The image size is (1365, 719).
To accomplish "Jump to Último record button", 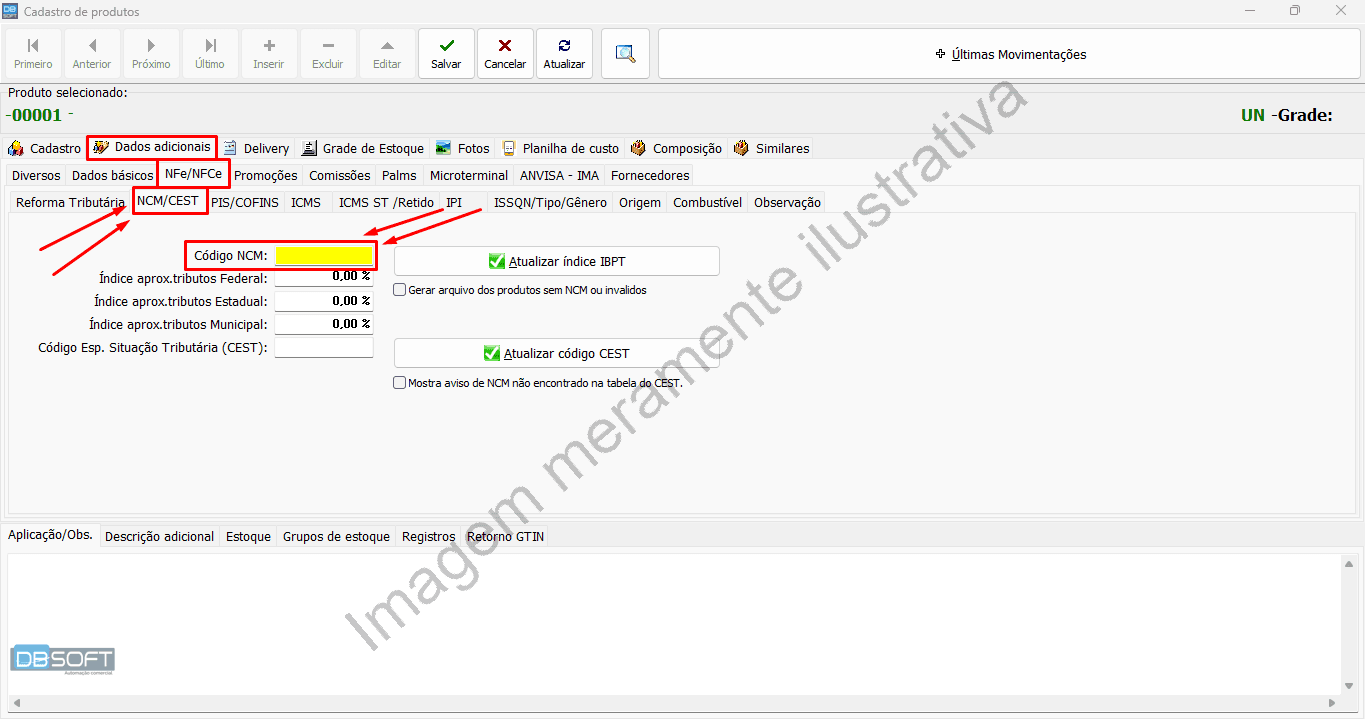I will pyautogui.click(x=210, y=54).
